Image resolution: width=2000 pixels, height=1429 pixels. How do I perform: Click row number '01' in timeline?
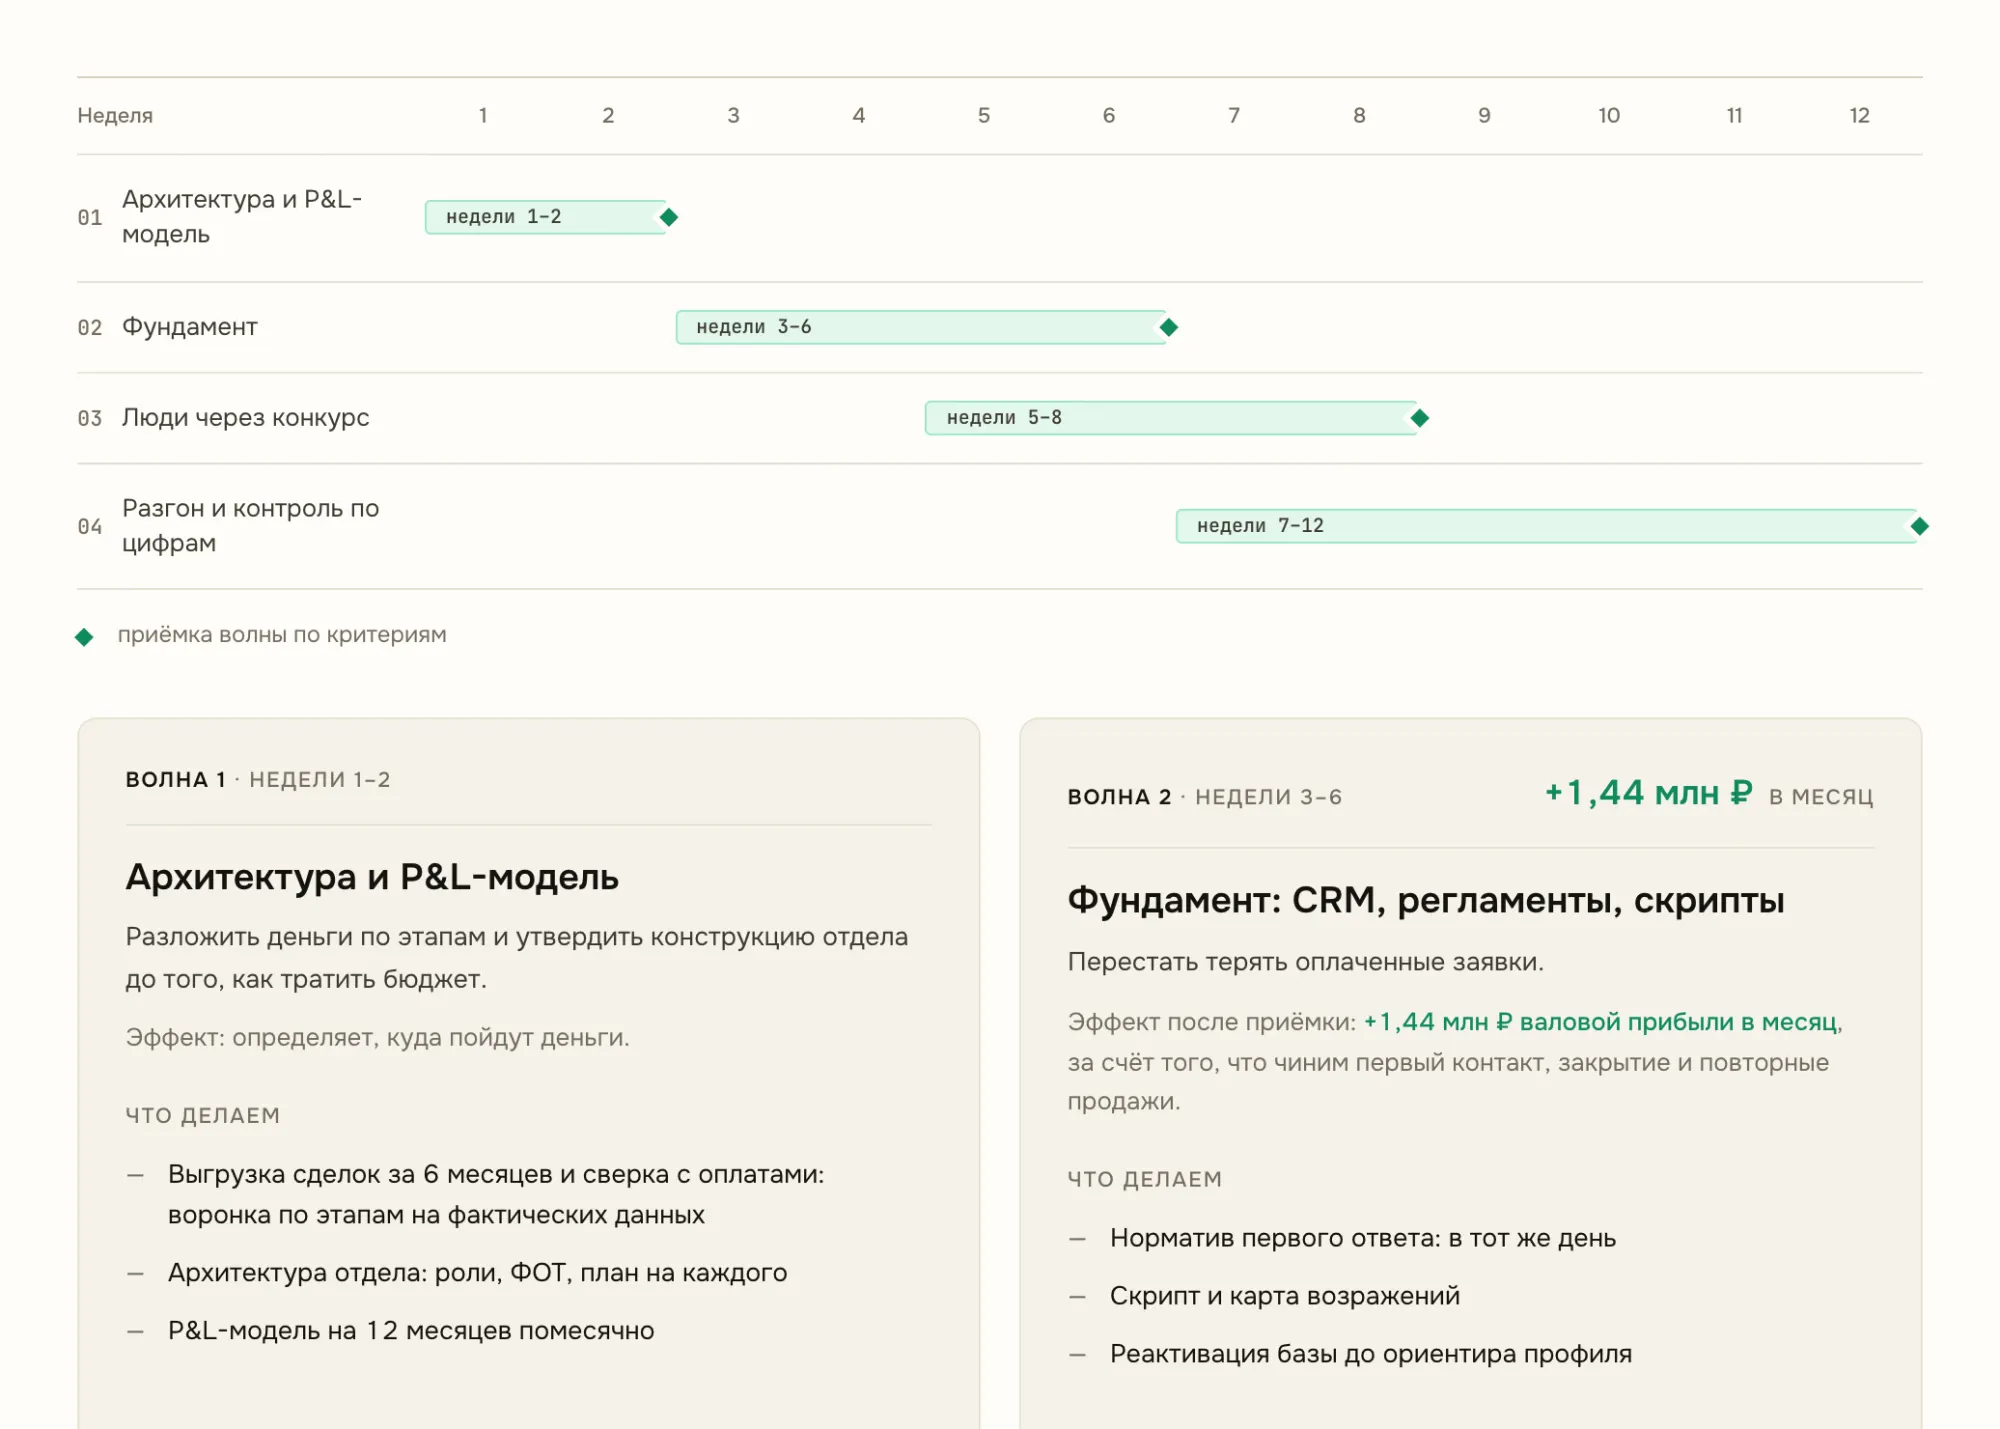click(90, 218)
